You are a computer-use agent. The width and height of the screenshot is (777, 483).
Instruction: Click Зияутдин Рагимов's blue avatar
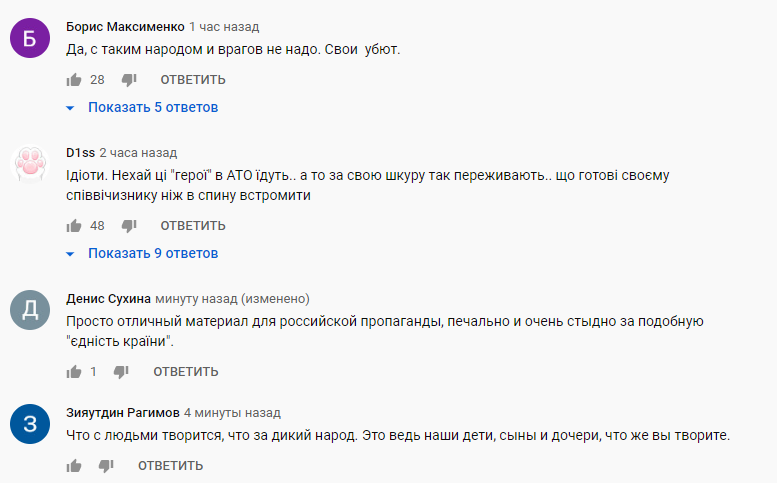(x=30, y=424)
